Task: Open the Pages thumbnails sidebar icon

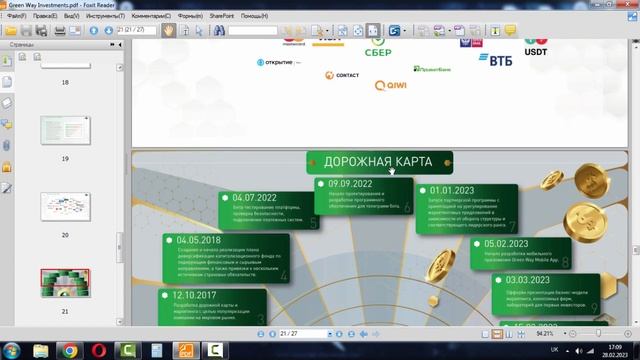Action: 7,82
